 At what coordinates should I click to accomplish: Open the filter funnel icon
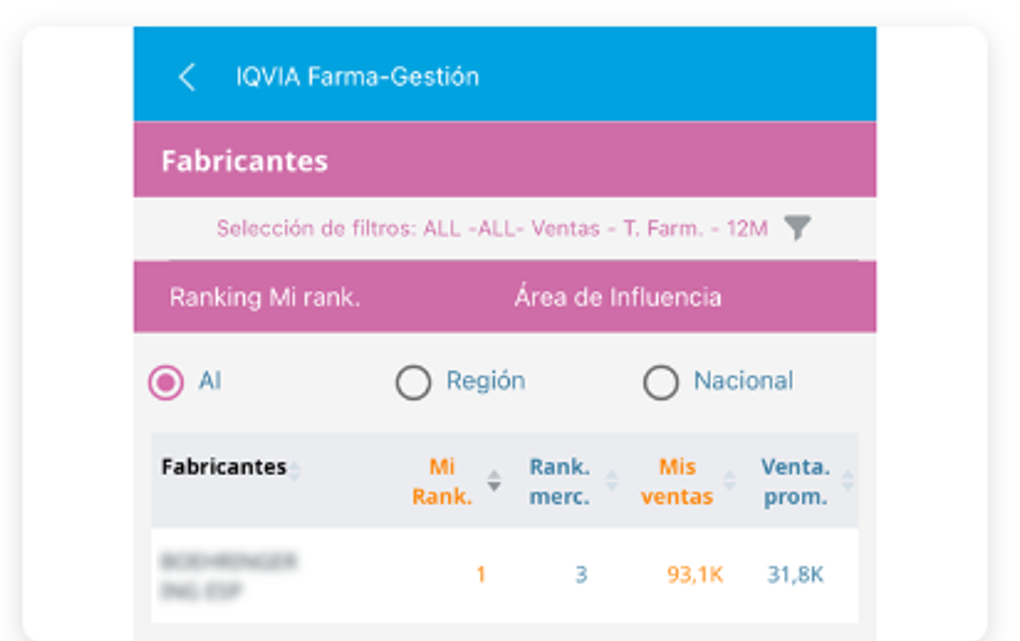point(797,228)
